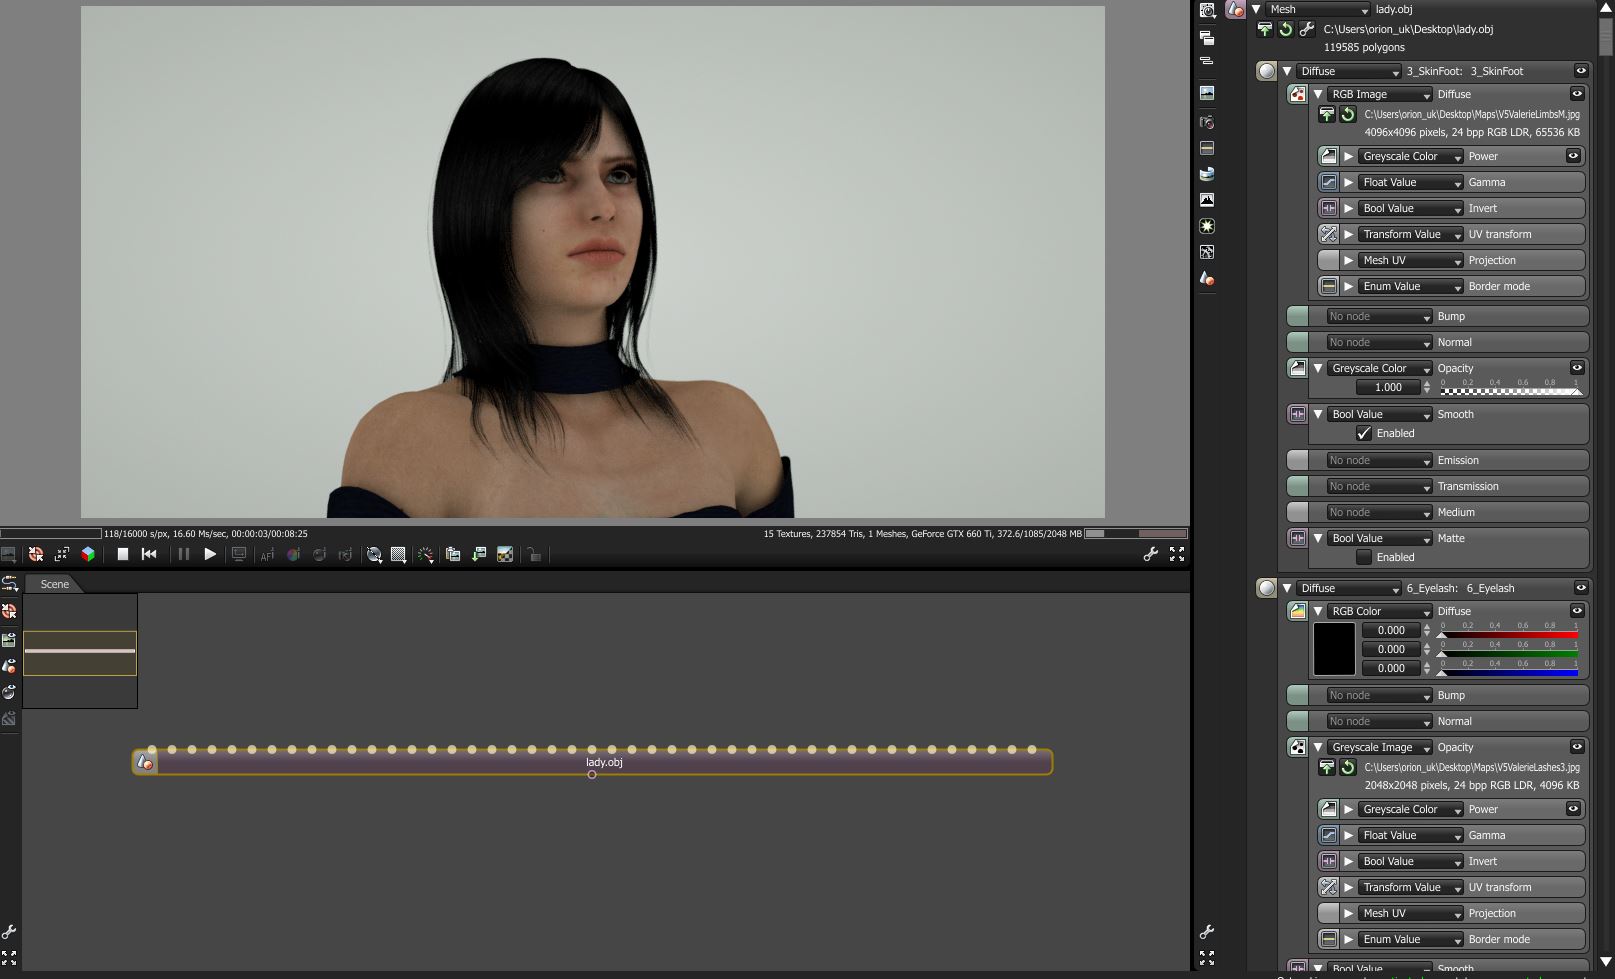Open the Greyscale Image dropdown for Opacity
The height and width of the screenshot is (979, 1615).
[1380, 747]
